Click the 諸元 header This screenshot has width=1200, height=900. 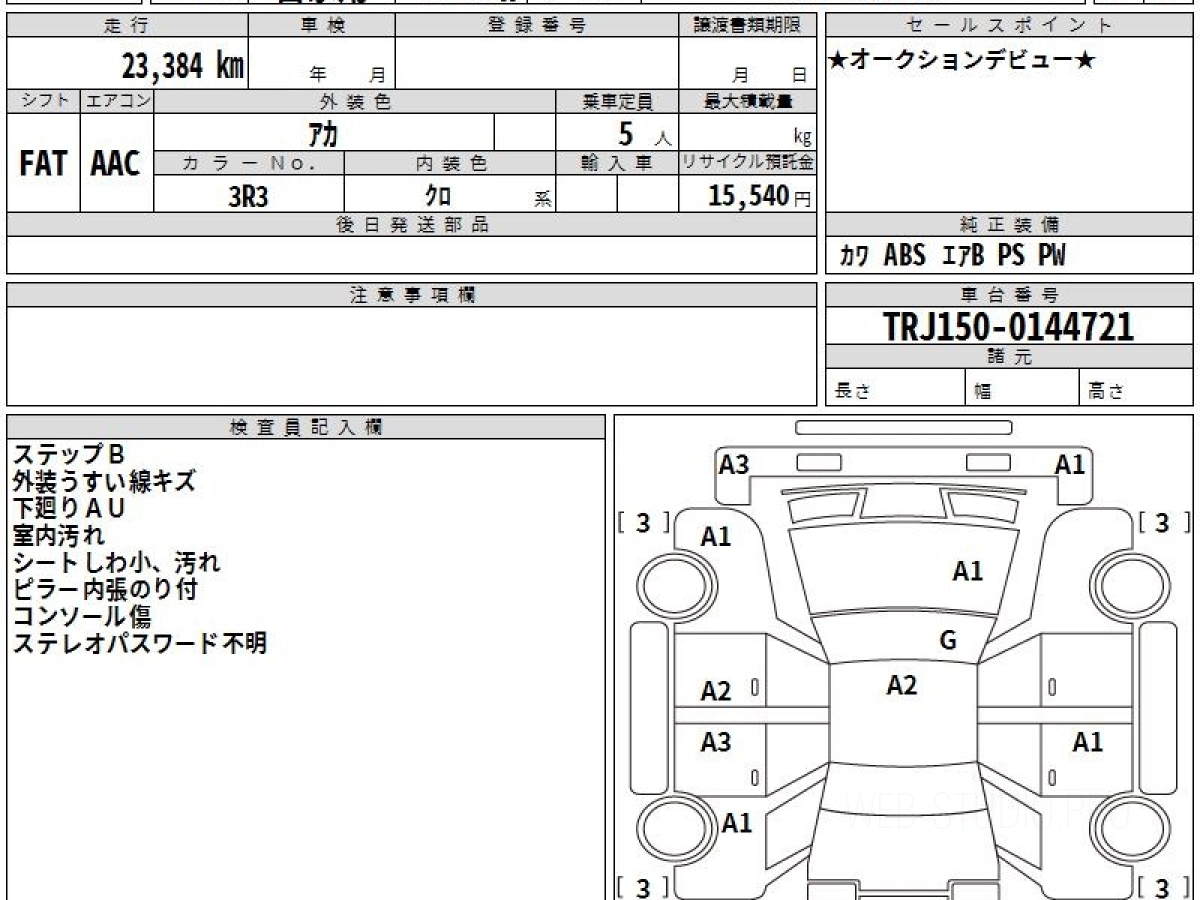pyautogui.click(x=1009, y=357)
